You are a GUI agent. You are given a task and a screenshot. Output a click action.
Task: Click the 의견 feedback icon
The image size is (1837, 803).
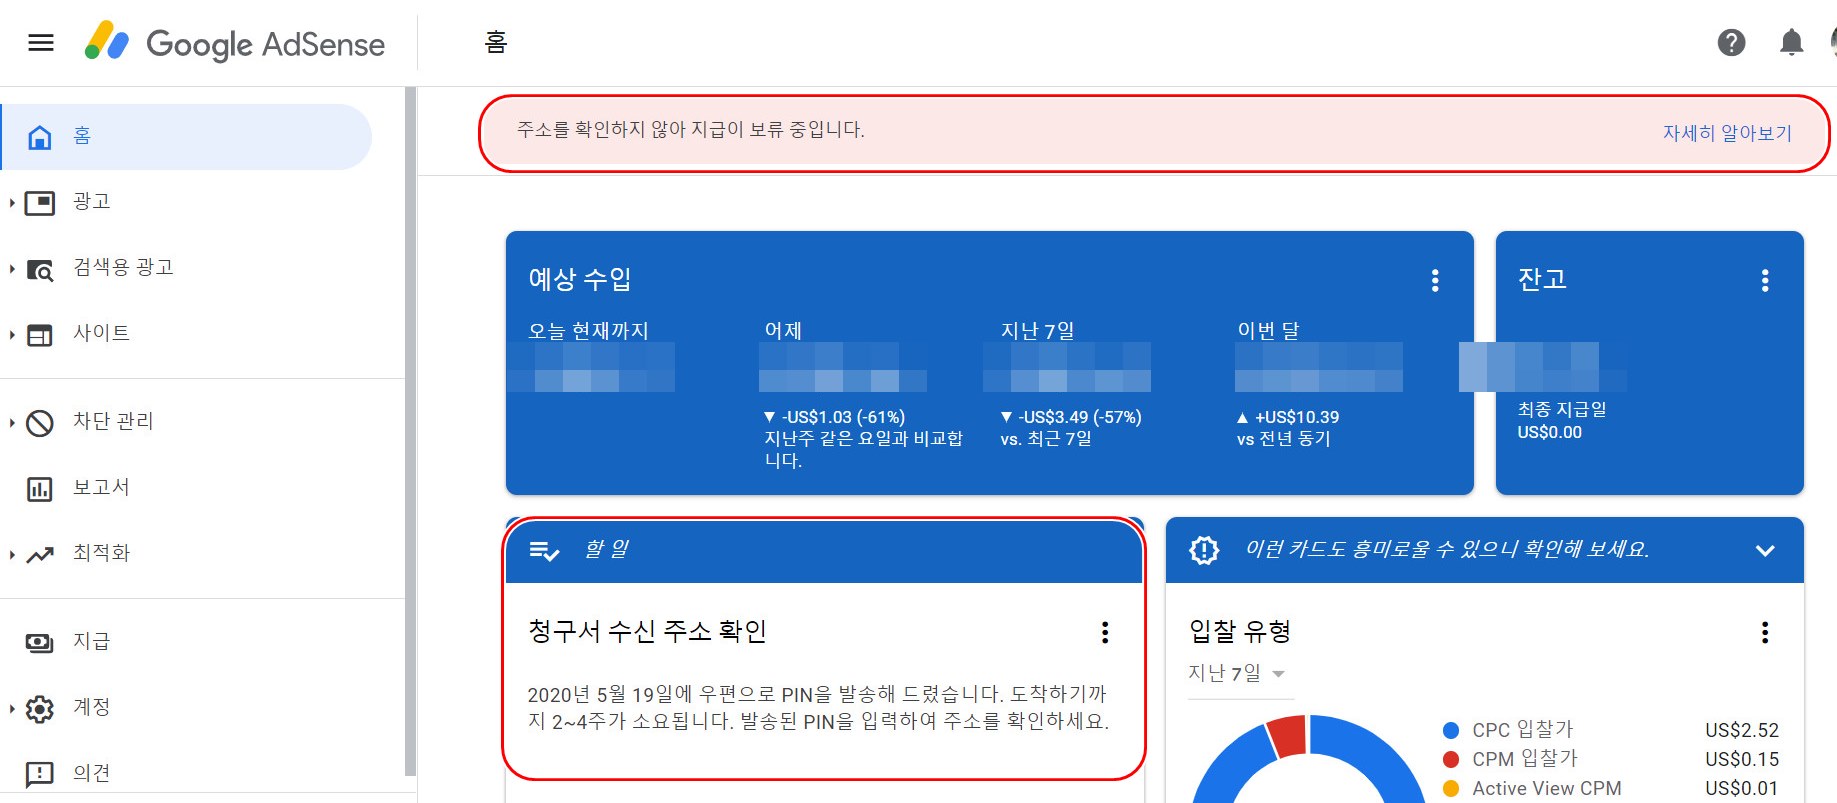click(x=40, y=774)
